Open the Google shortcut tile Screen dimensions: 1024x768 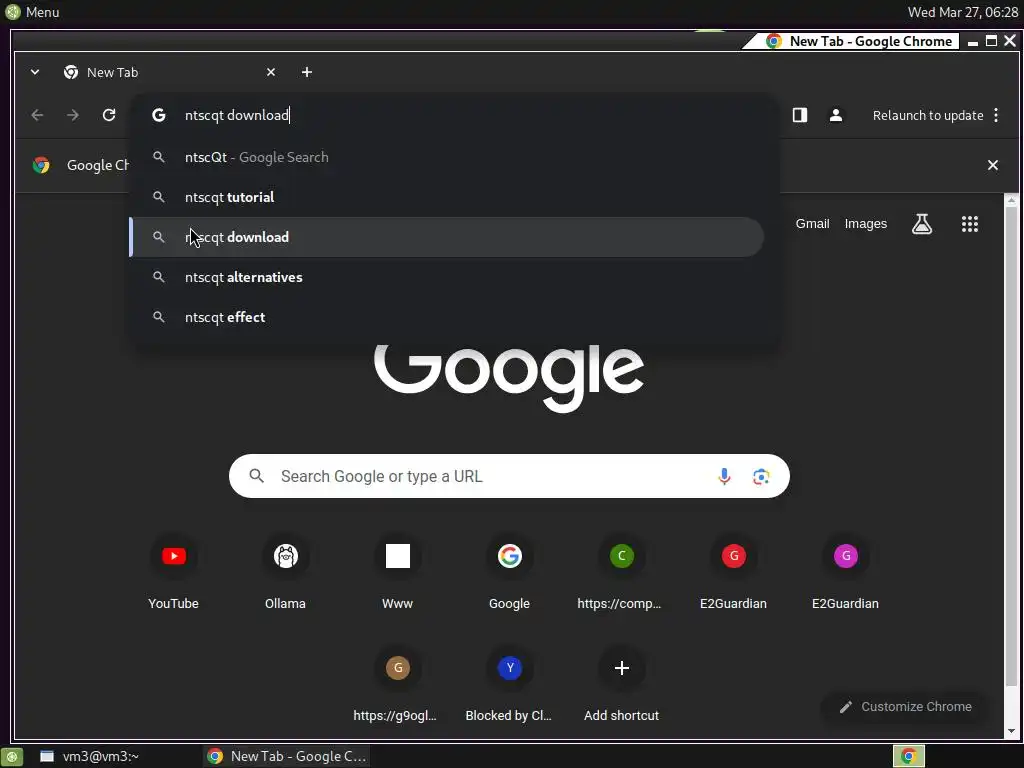click(509, 573)
